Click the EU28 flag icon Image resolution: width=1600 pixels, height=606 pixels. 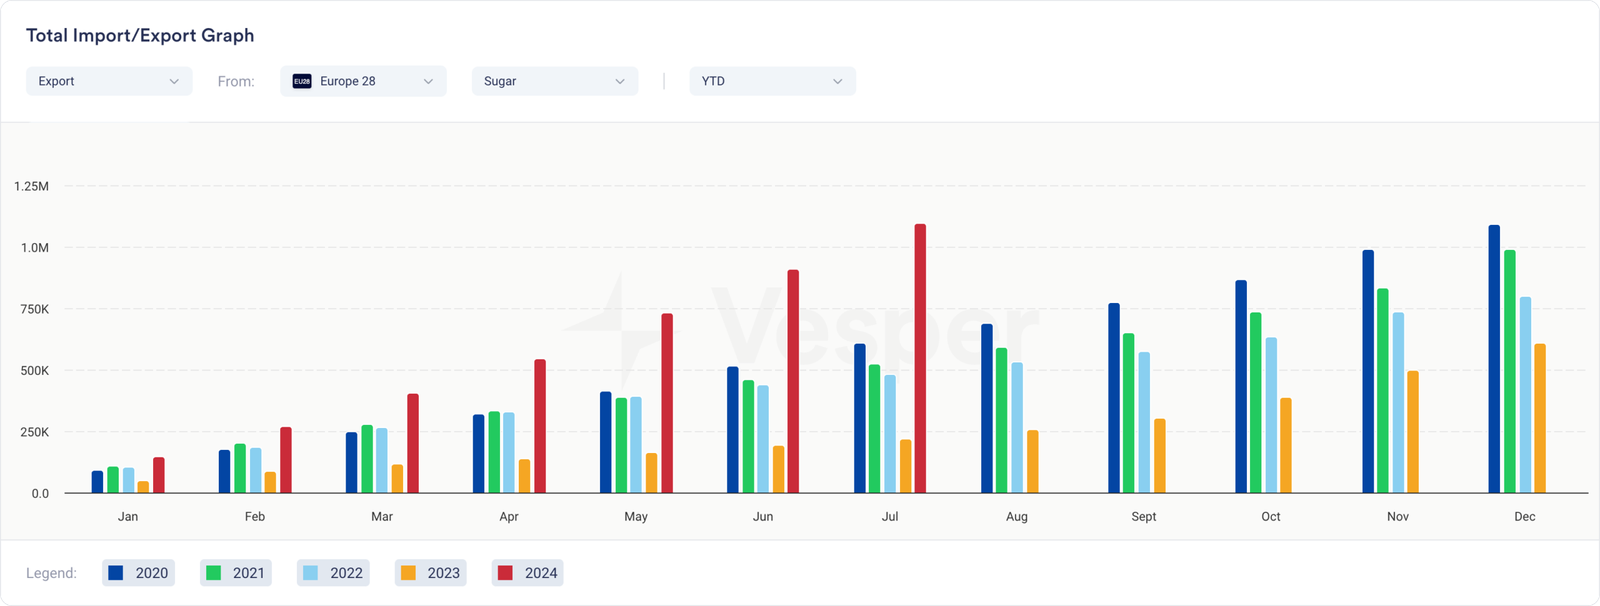pyautogui.click(x=302, y=81)
